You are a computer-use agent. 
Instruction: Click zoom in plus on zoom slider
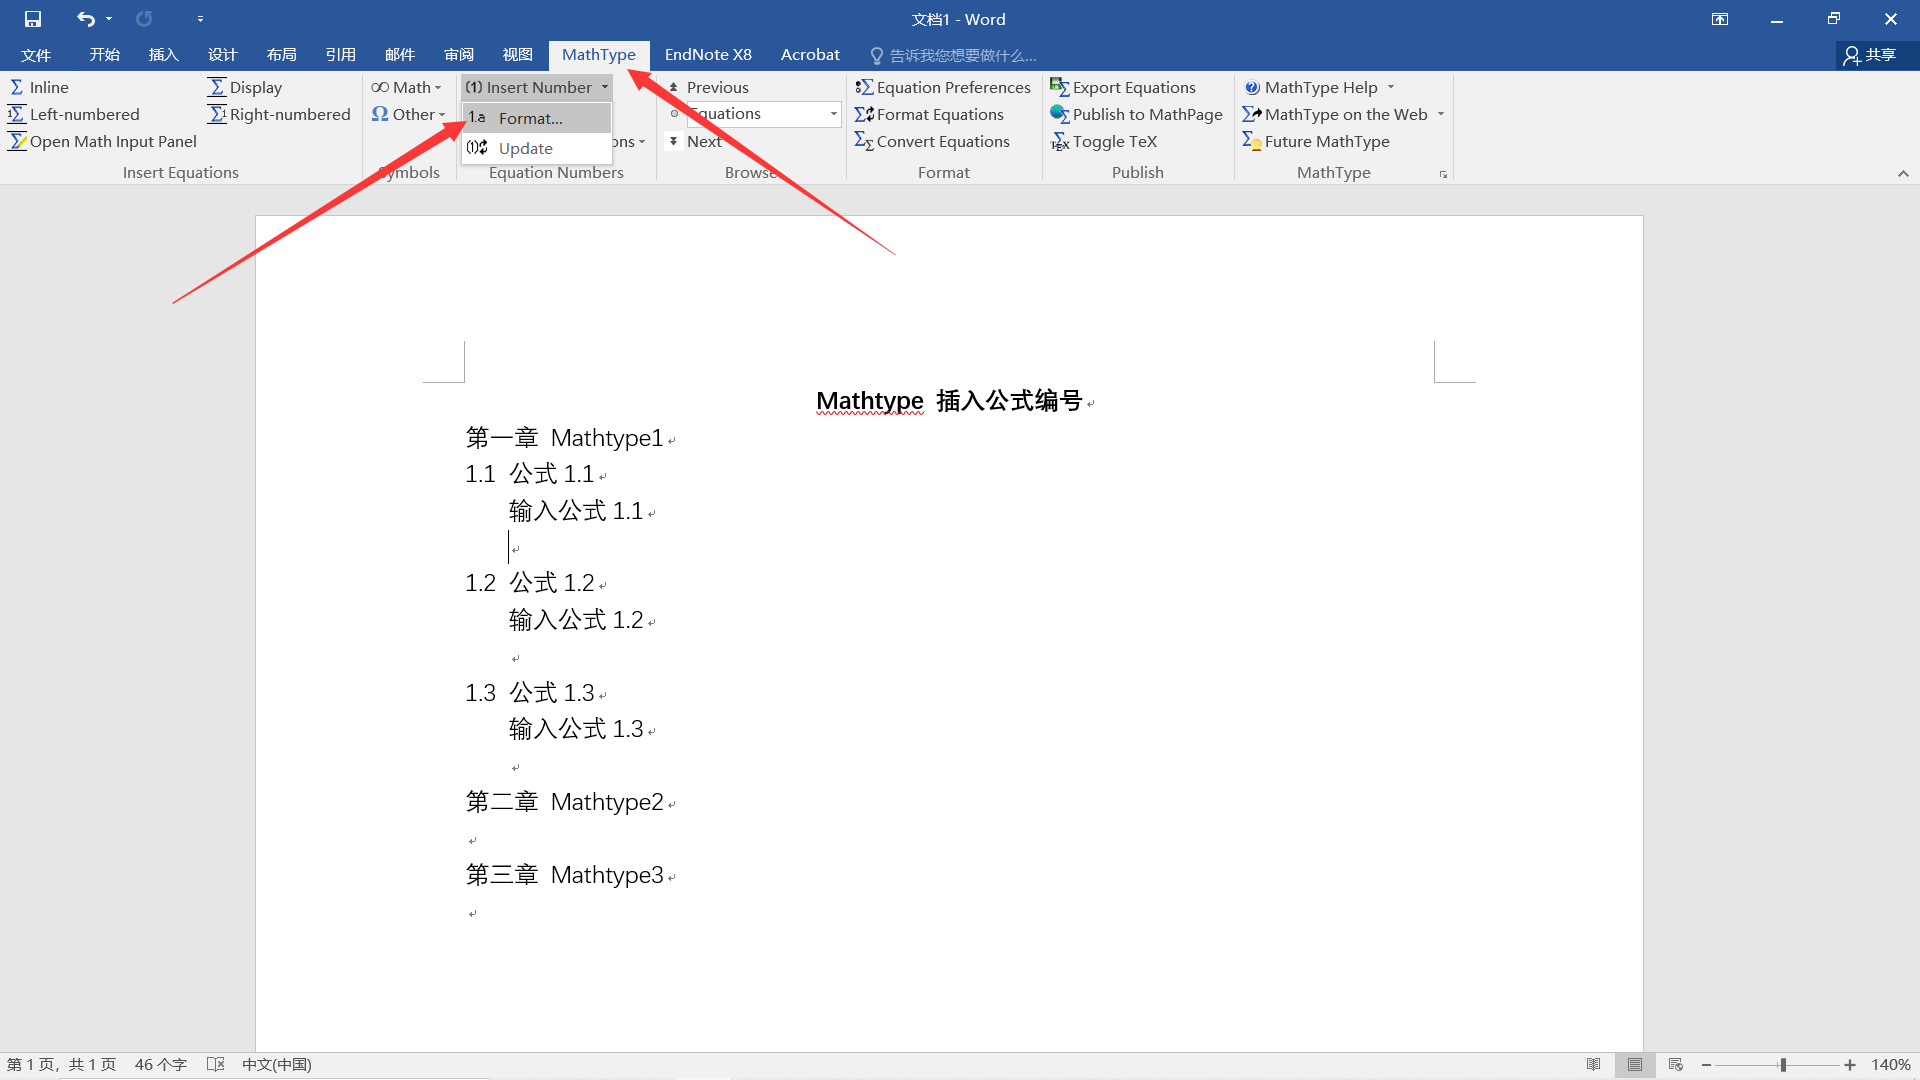point(1849,1064)
